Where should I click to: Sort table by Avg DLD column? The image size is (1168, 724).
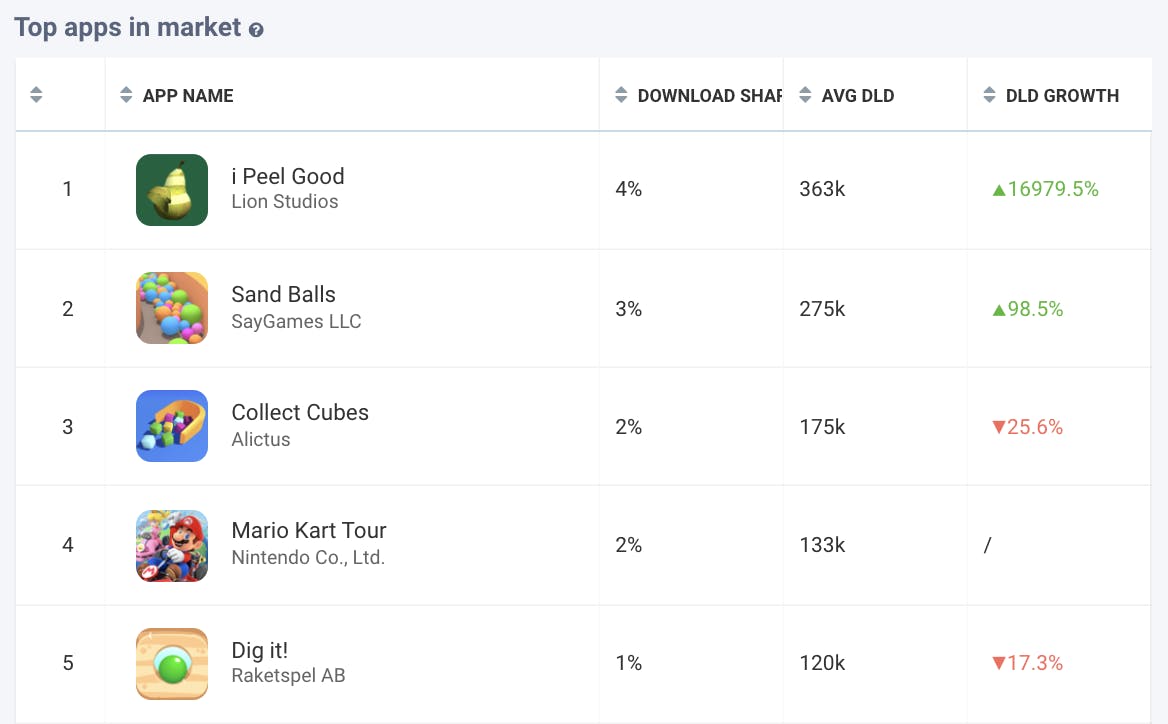pos(805,96)
